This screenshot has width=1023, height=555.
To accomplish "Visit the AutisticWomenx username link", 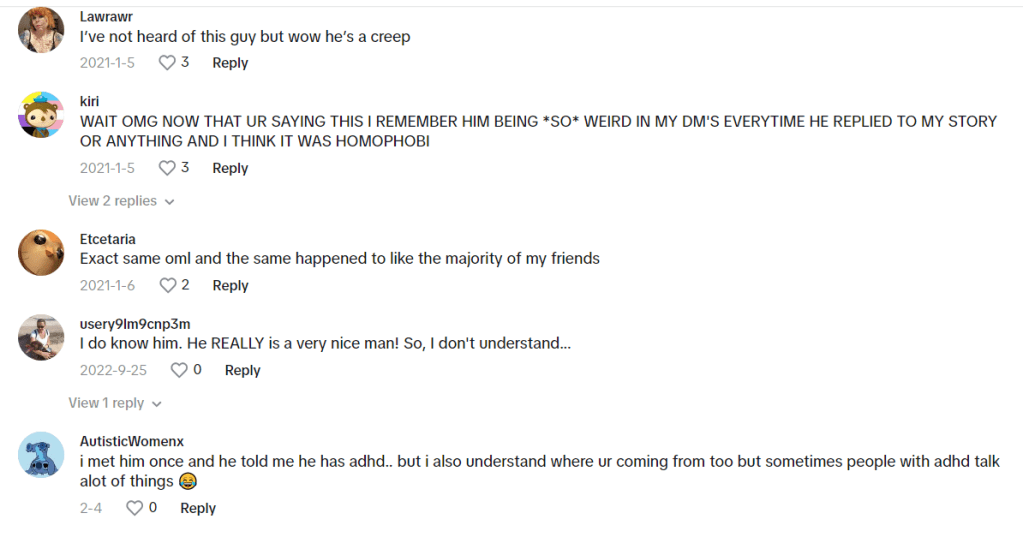I will pos(132,441).
